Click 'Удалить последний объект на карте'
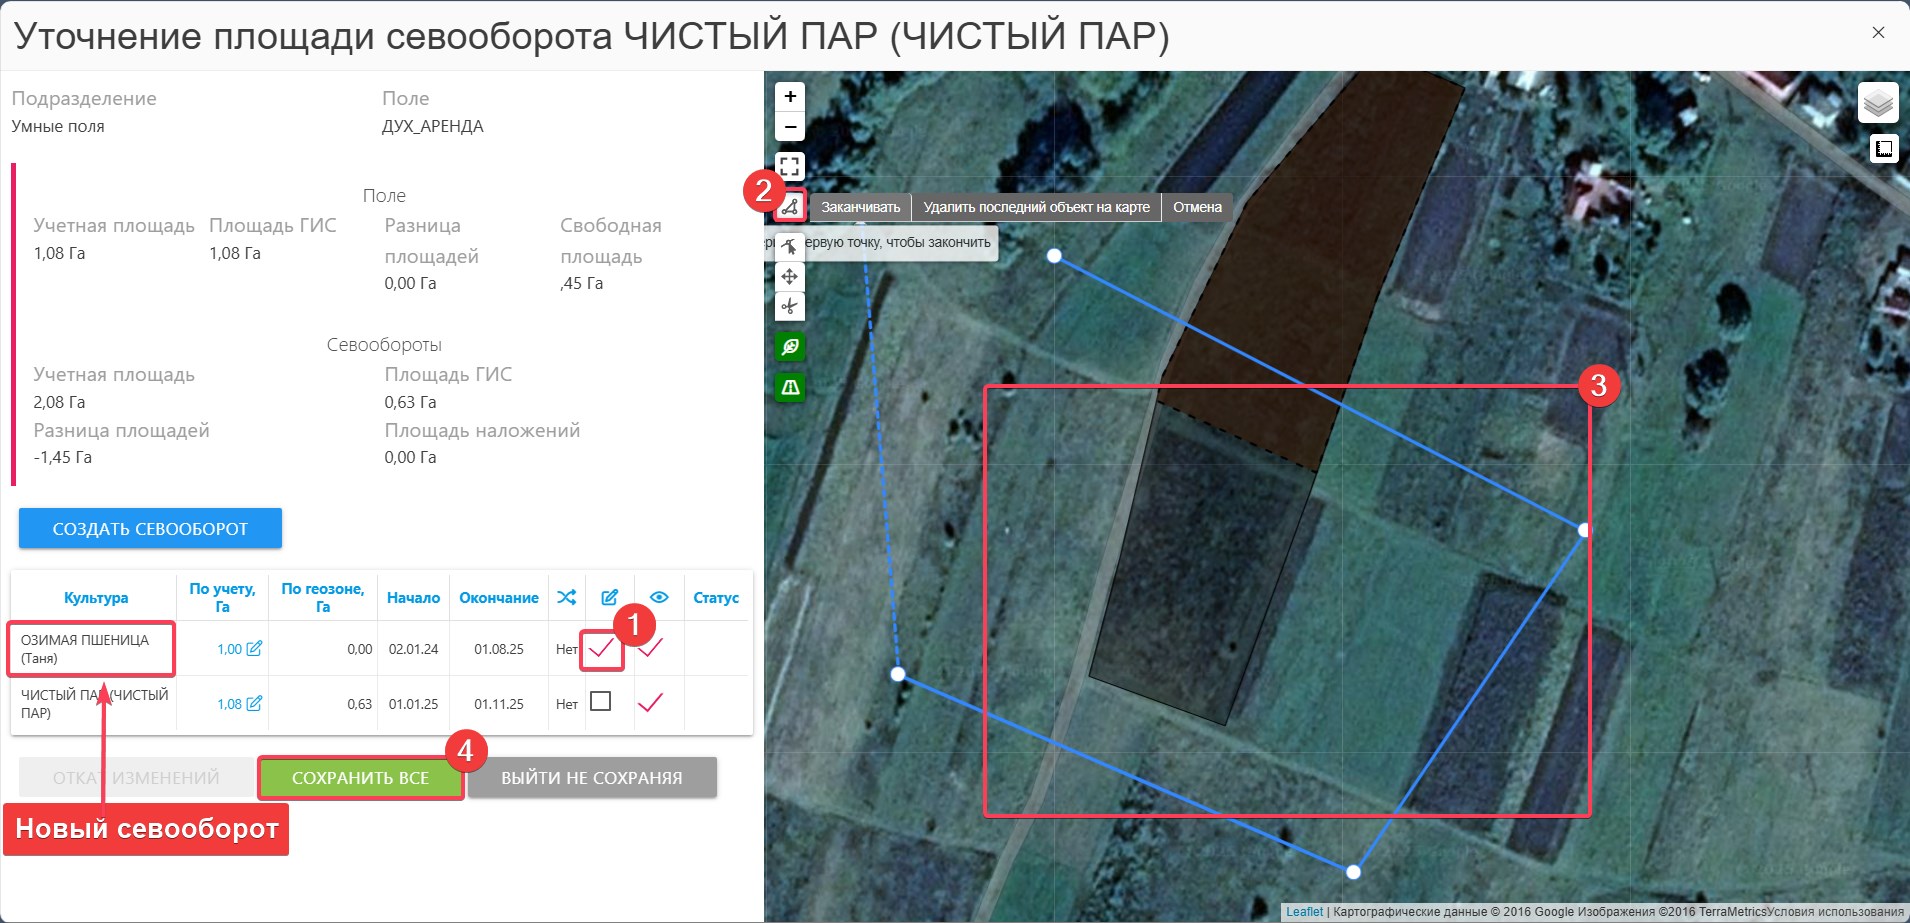Image resolution: width=1910 pixels, height=923 pixels. 1036,207
